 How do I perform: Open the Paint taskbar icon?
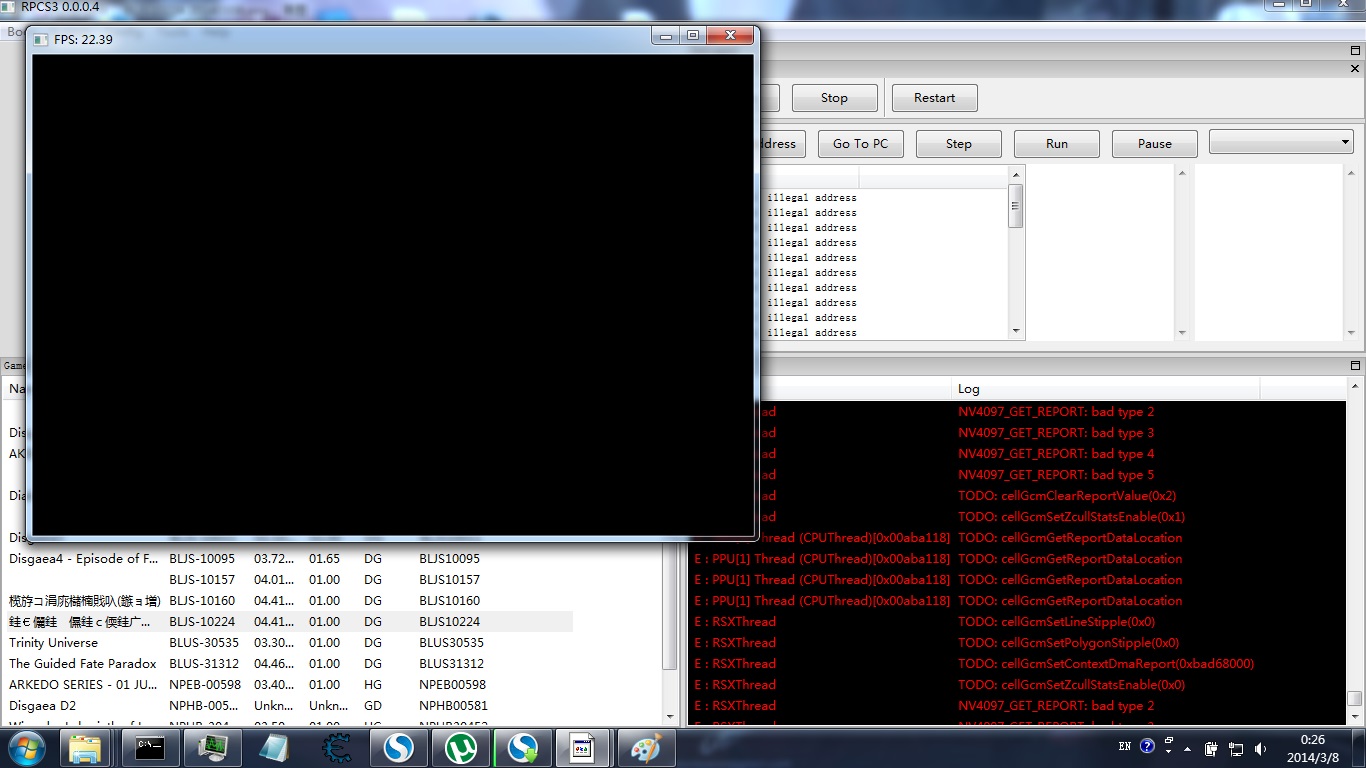(646, 747)
